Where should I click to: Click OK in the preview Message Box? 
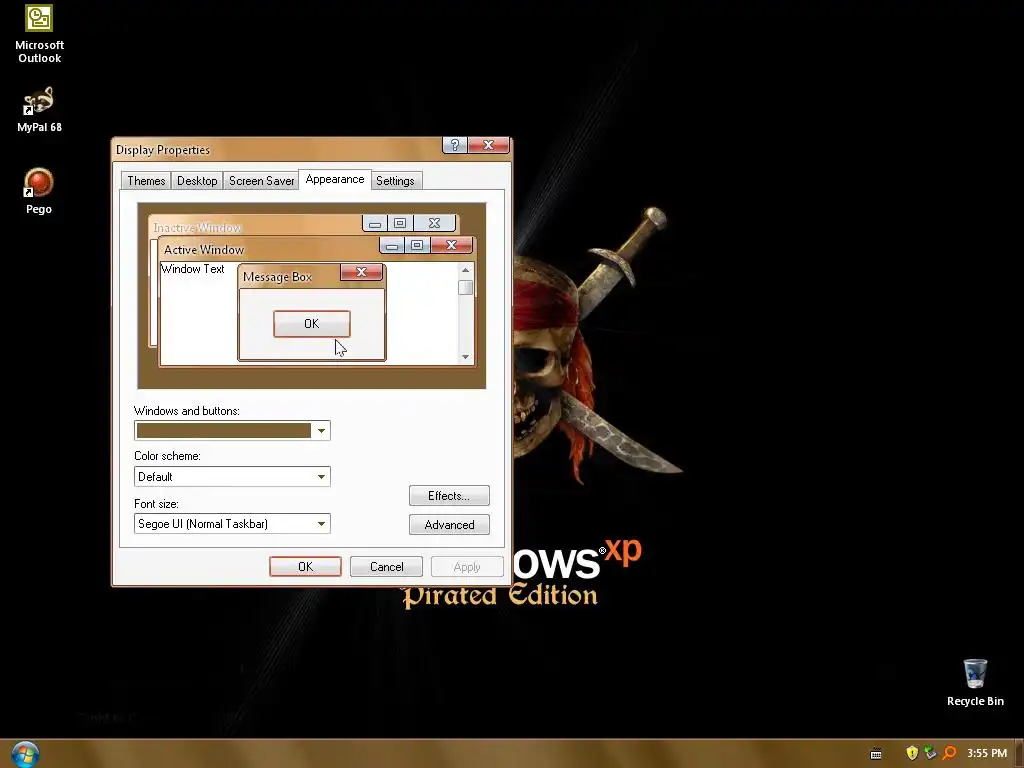[312, 324]
